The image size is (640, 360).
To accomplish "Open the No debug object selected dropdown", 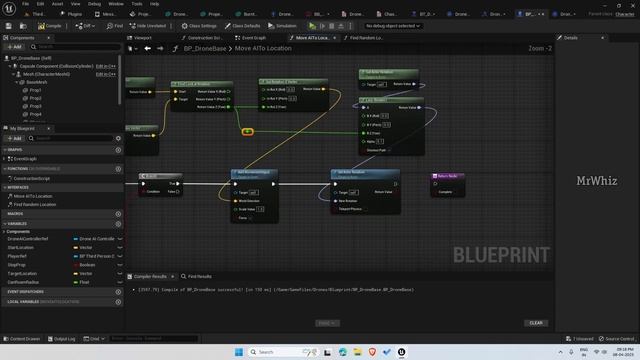I will (392, 26).
